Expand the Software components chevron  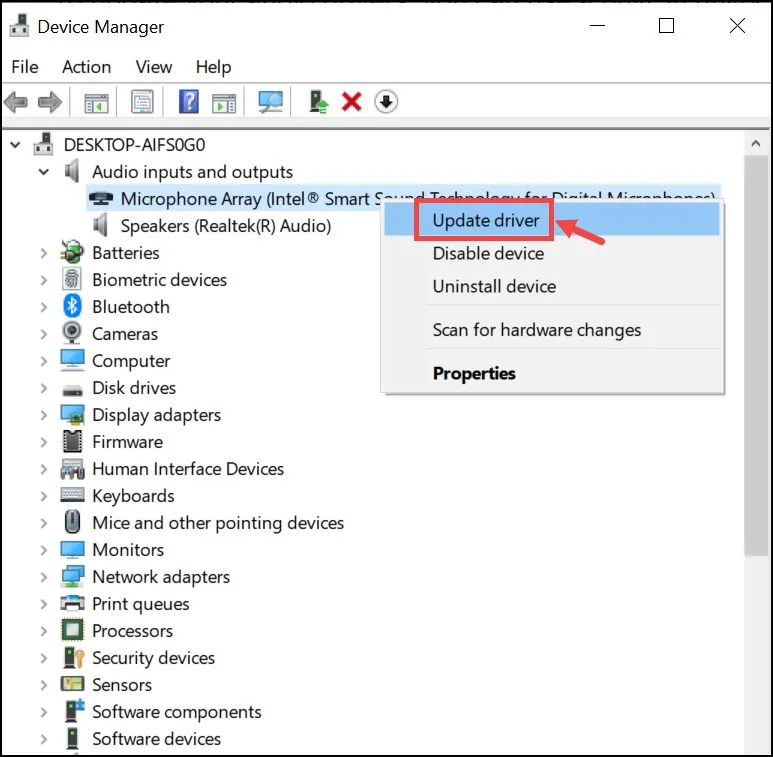coord(44,712)
